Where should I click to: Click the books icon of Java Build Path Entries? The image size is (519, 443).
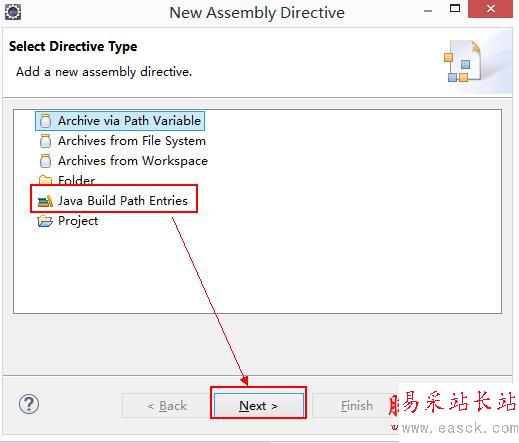[45, 201]
